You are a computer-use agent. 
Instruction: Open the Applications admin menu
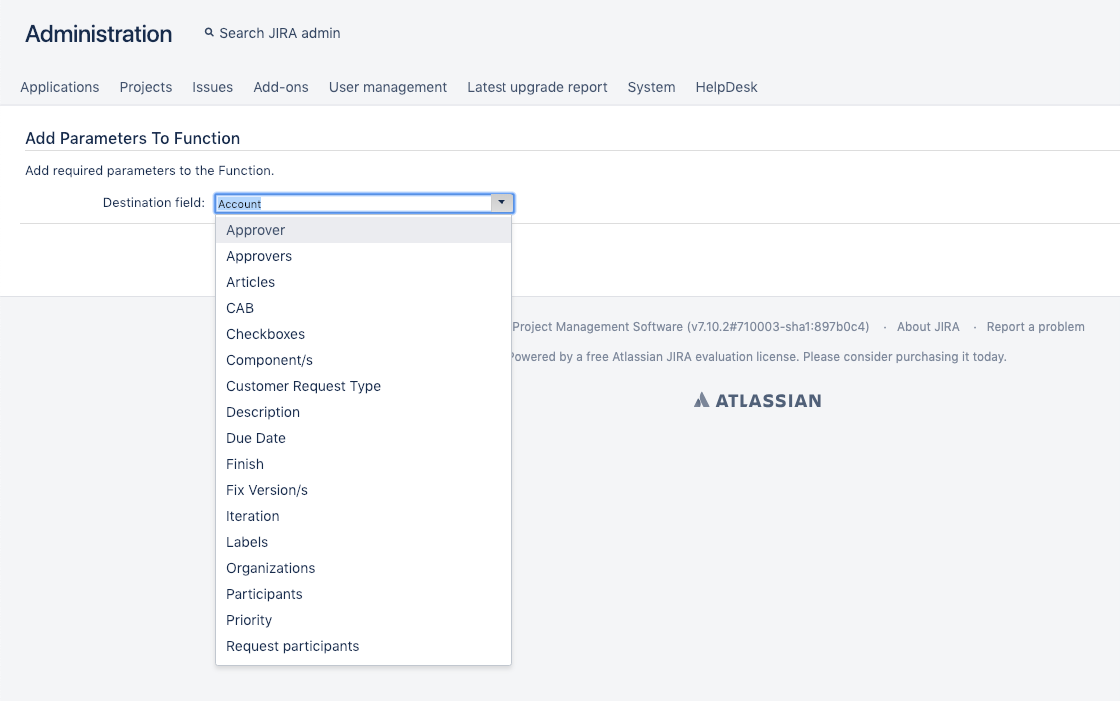click(60, 87)
